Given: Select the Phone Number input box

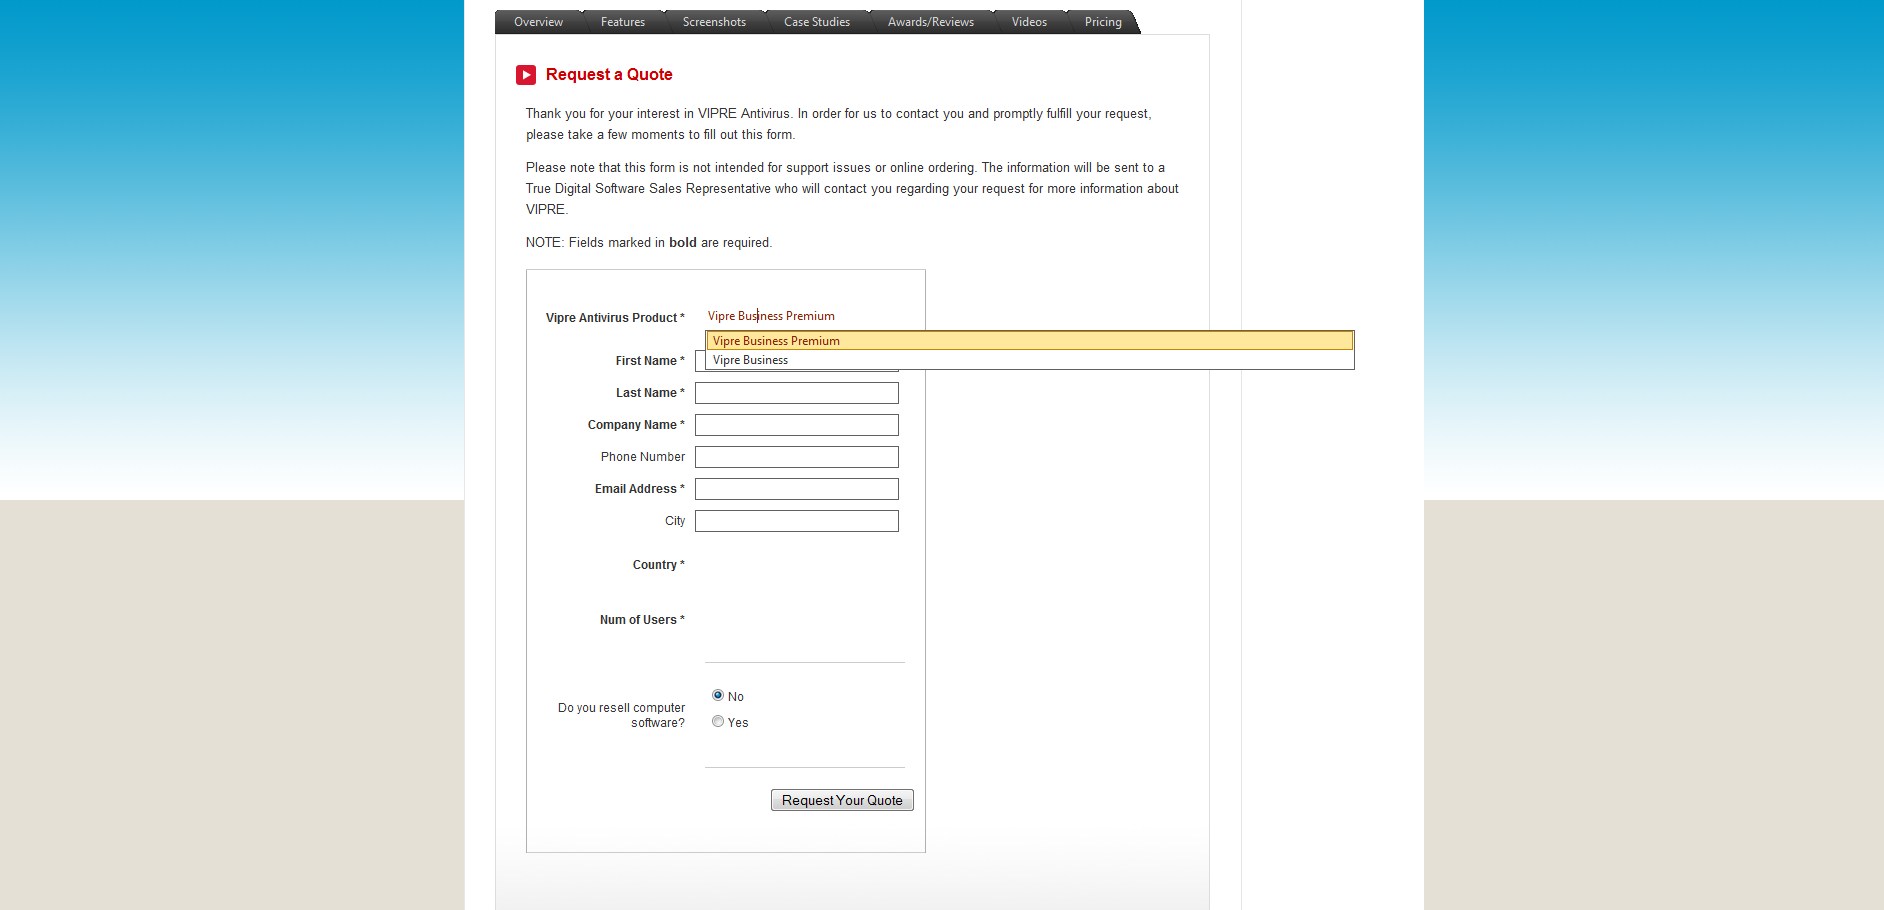Looking at the screenshot, I should pos(797,457).
